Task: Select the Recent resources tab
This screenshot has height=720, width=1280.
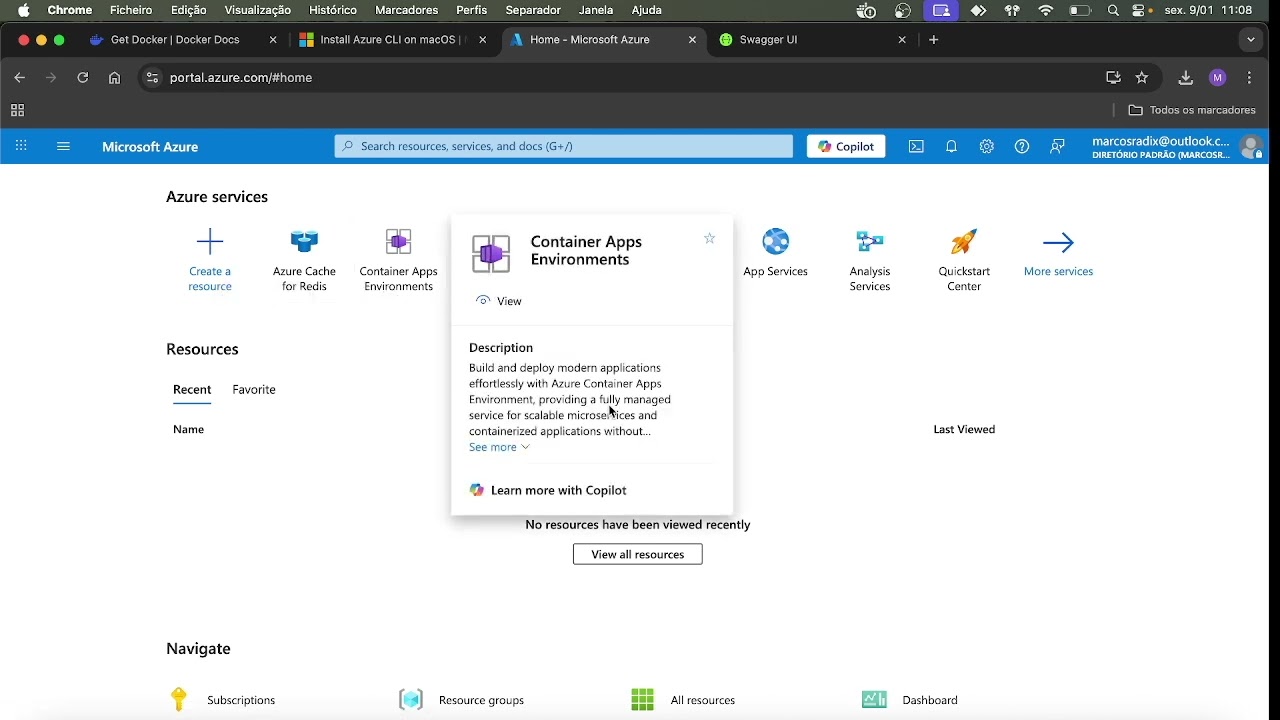Action: pos(192,389)
